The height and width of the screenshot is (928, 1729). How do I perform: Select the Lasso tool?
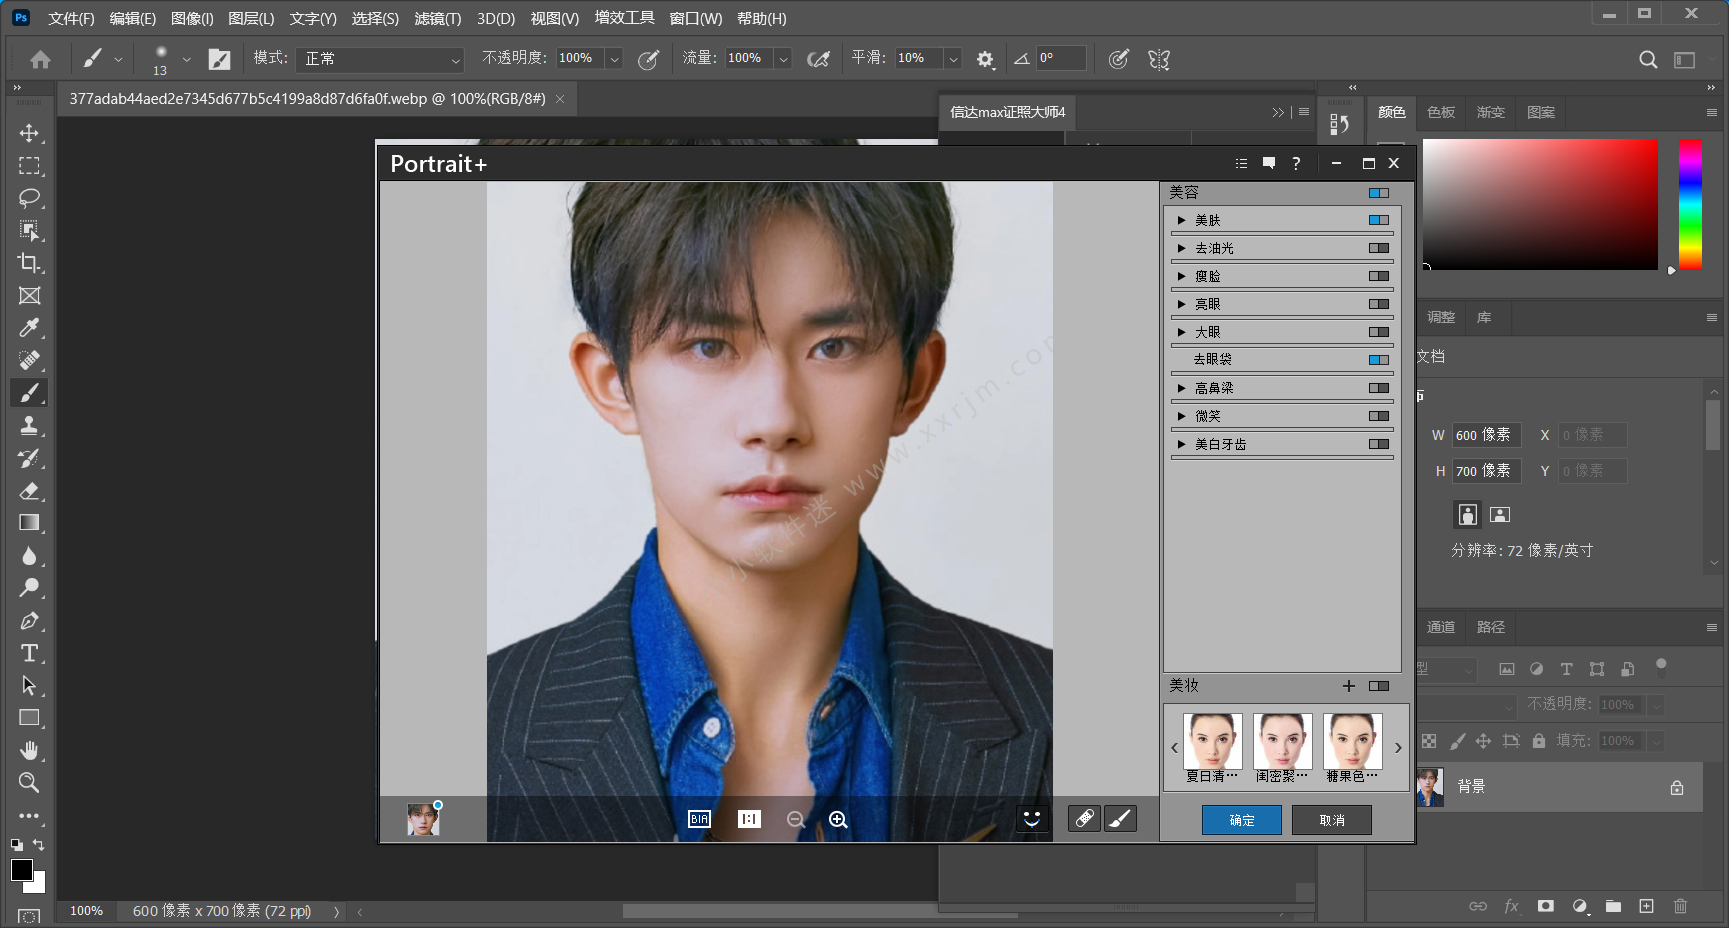pyautogui.click(x=29, y=198)
